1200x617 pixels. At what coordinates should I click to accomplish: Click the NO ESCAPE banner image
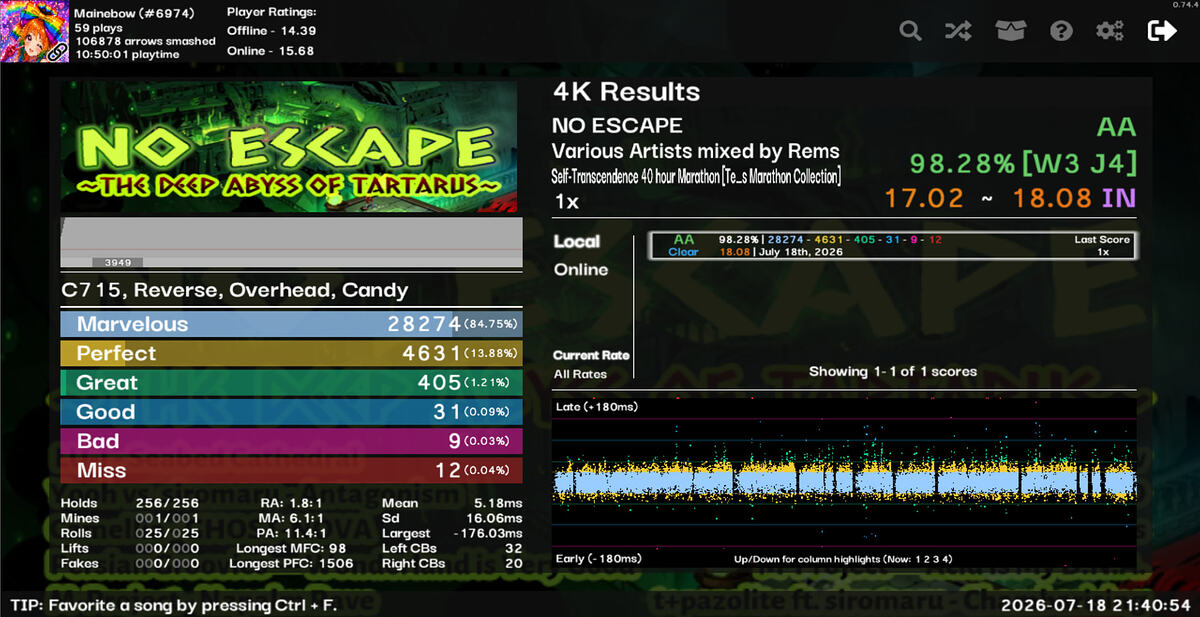pos(289,147)
